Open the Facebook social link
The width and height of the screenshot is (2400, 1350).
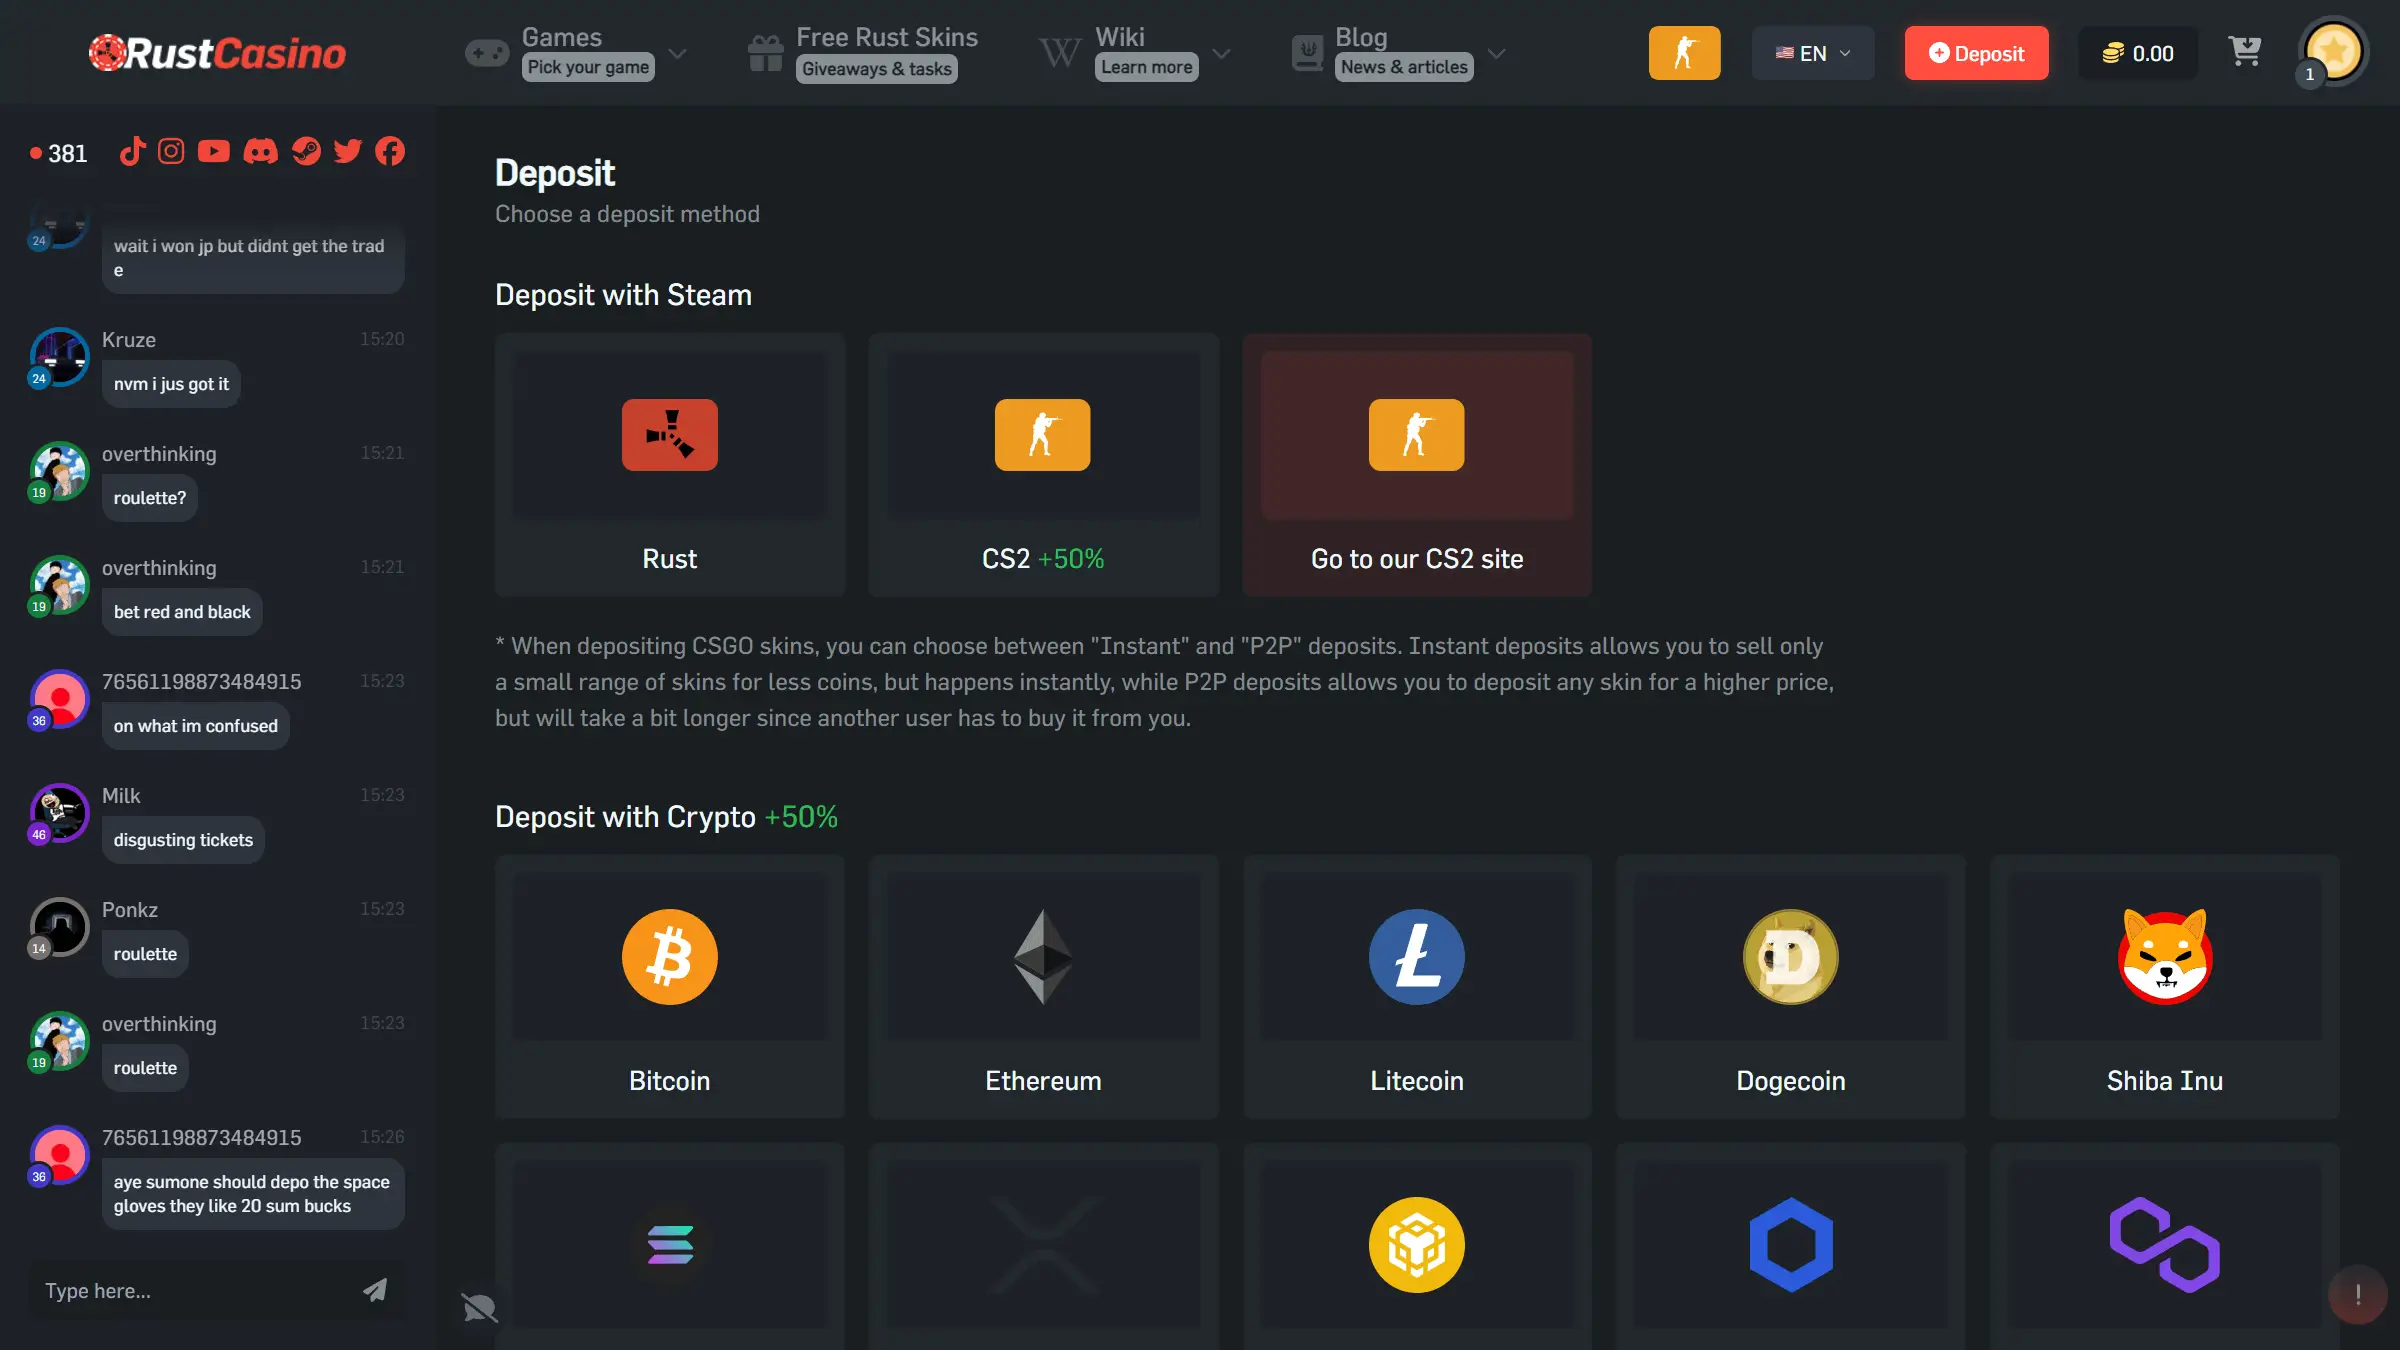pyautogui.click(x=390, y=152)
